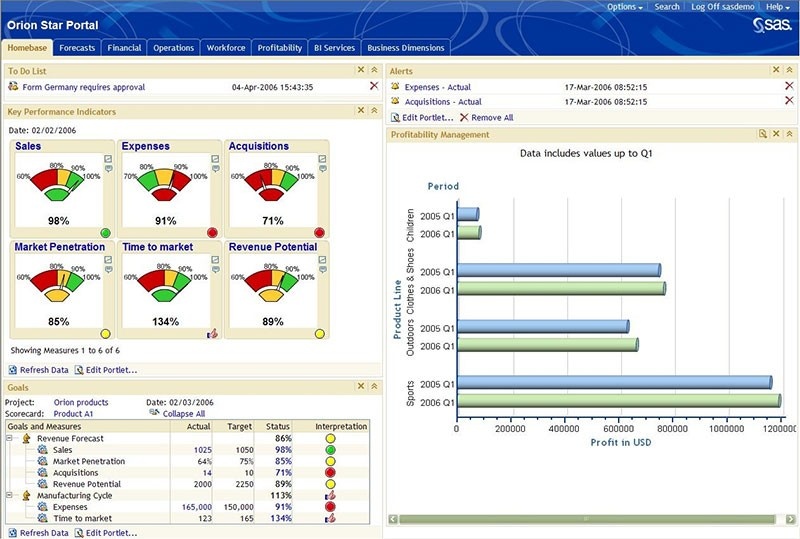Collapse the Alerts portlet

click(x=789, y=70)
